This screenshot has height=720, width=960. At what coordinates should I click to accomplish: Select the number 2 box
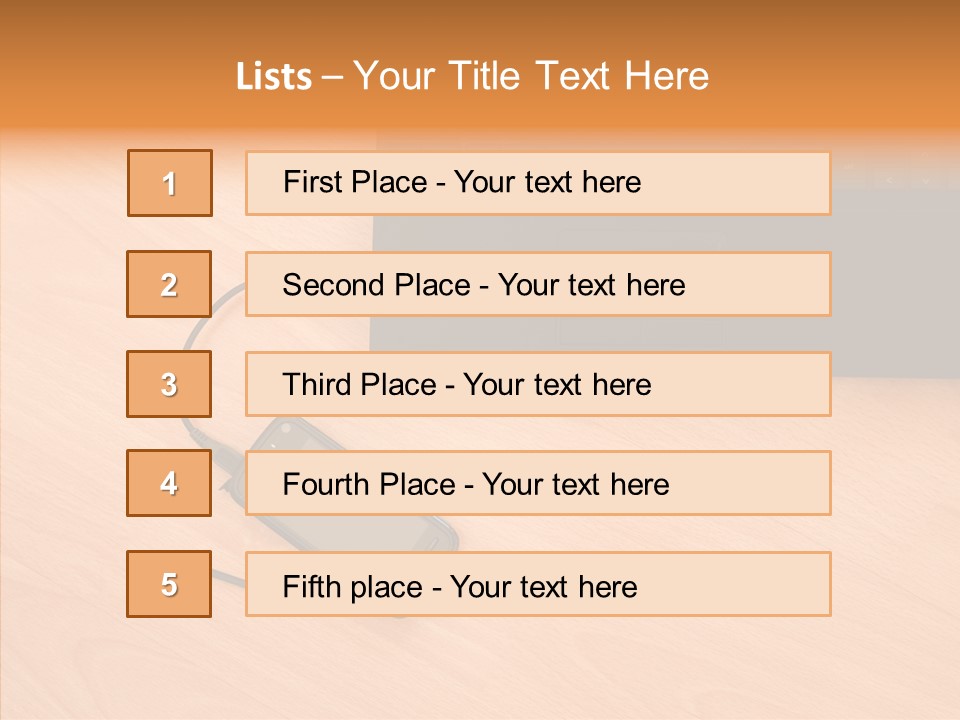(169, 284)
